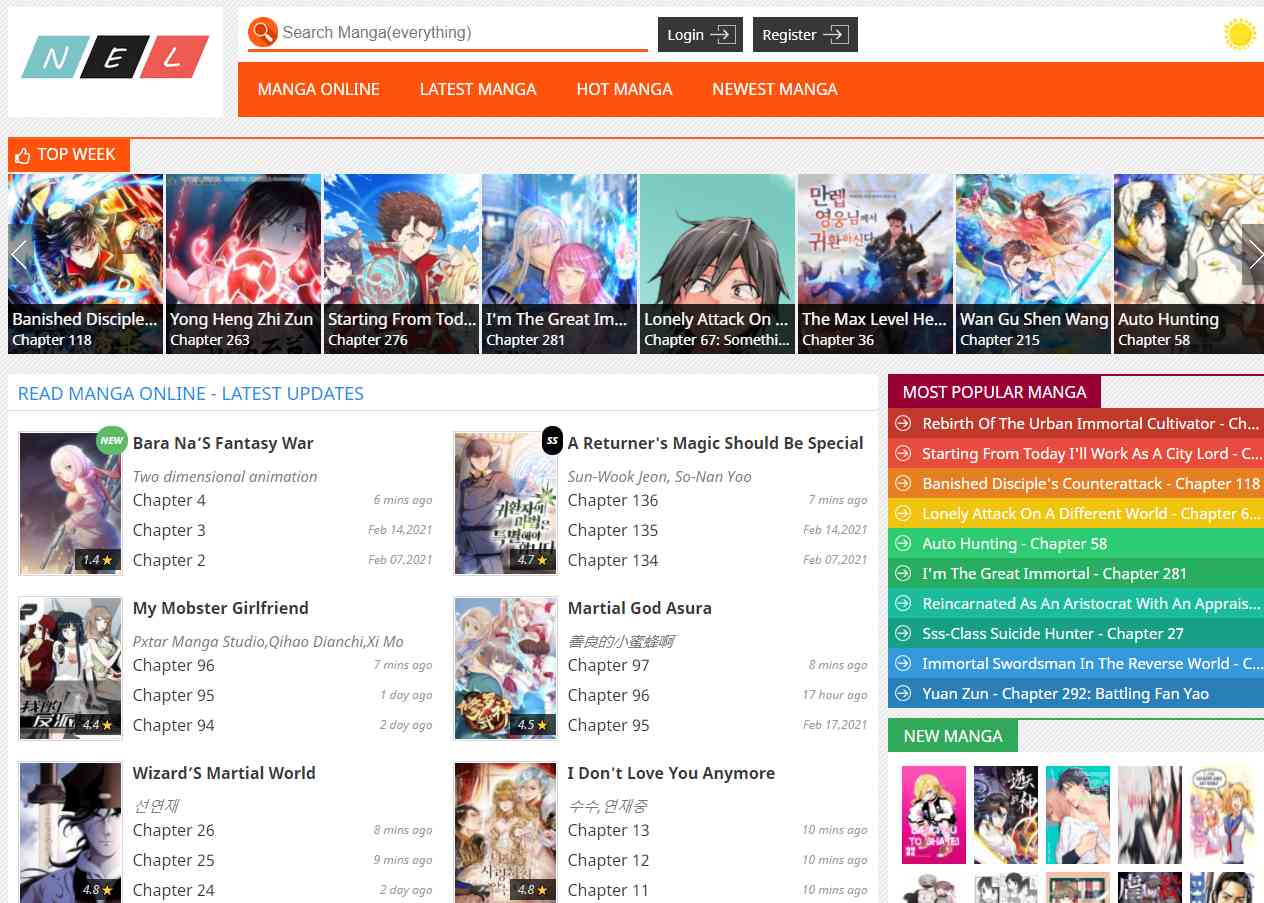The image size is (1264, 903).
Task: Click the Login button
Action: coord(700,35)
